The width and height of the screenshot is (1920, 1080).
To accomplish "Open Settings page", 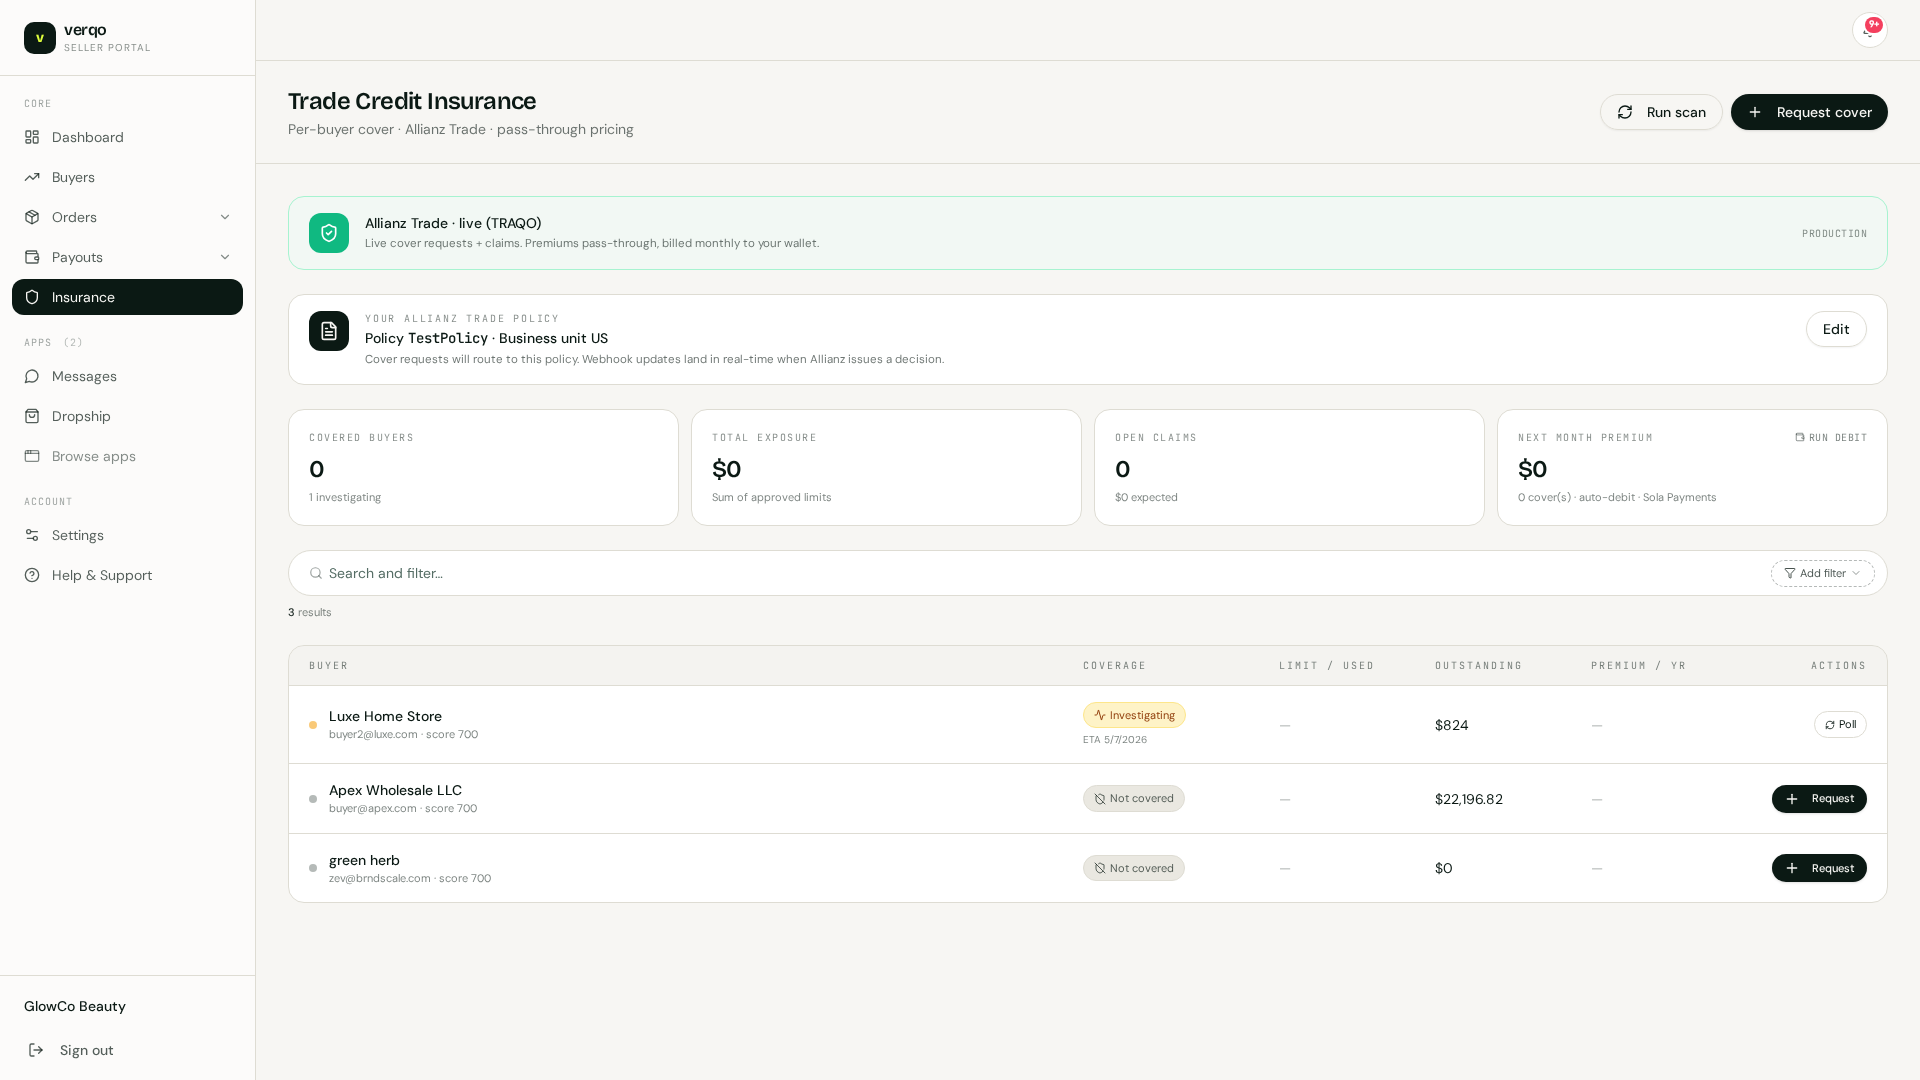I will pos(127,535).
